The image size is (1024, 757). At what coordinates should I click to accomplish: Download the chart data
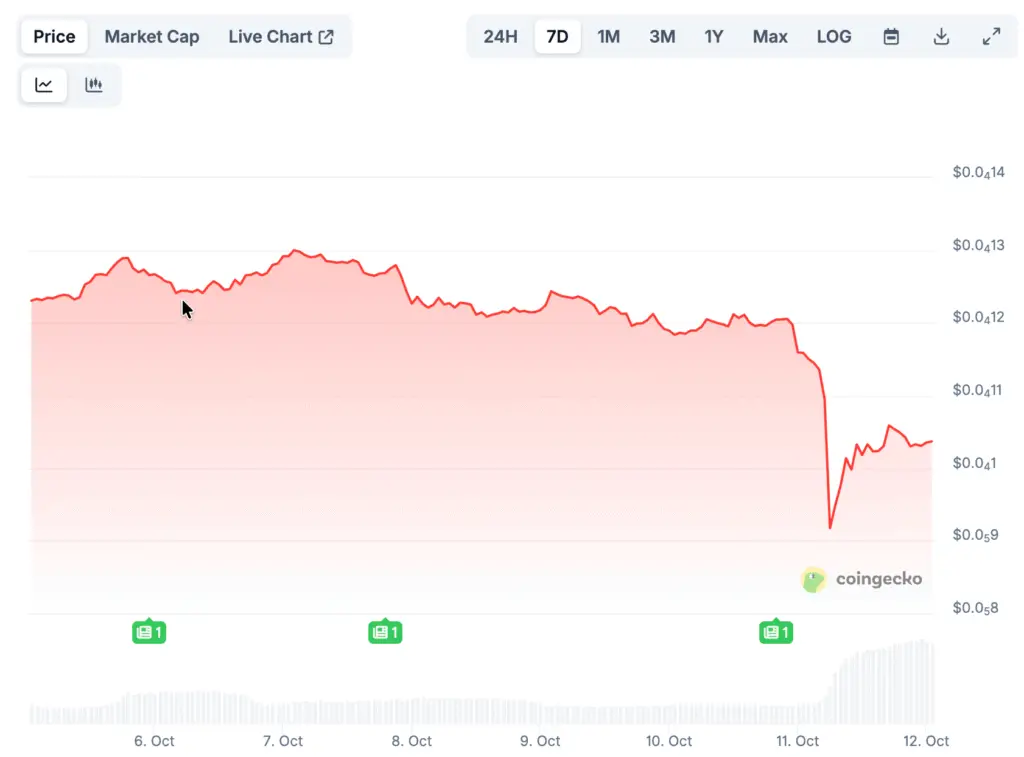941,37
